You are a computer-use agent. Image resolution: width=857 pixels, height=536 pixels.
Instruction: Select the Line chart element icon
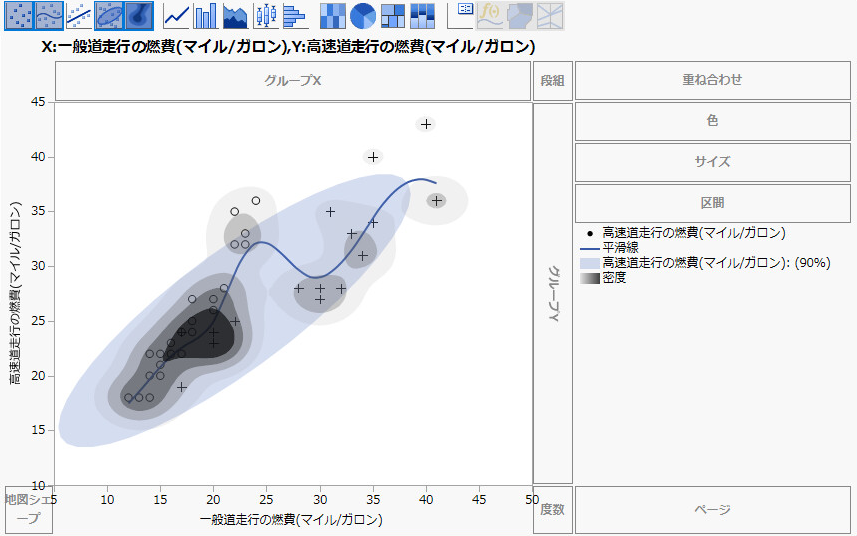click(177, 15)
